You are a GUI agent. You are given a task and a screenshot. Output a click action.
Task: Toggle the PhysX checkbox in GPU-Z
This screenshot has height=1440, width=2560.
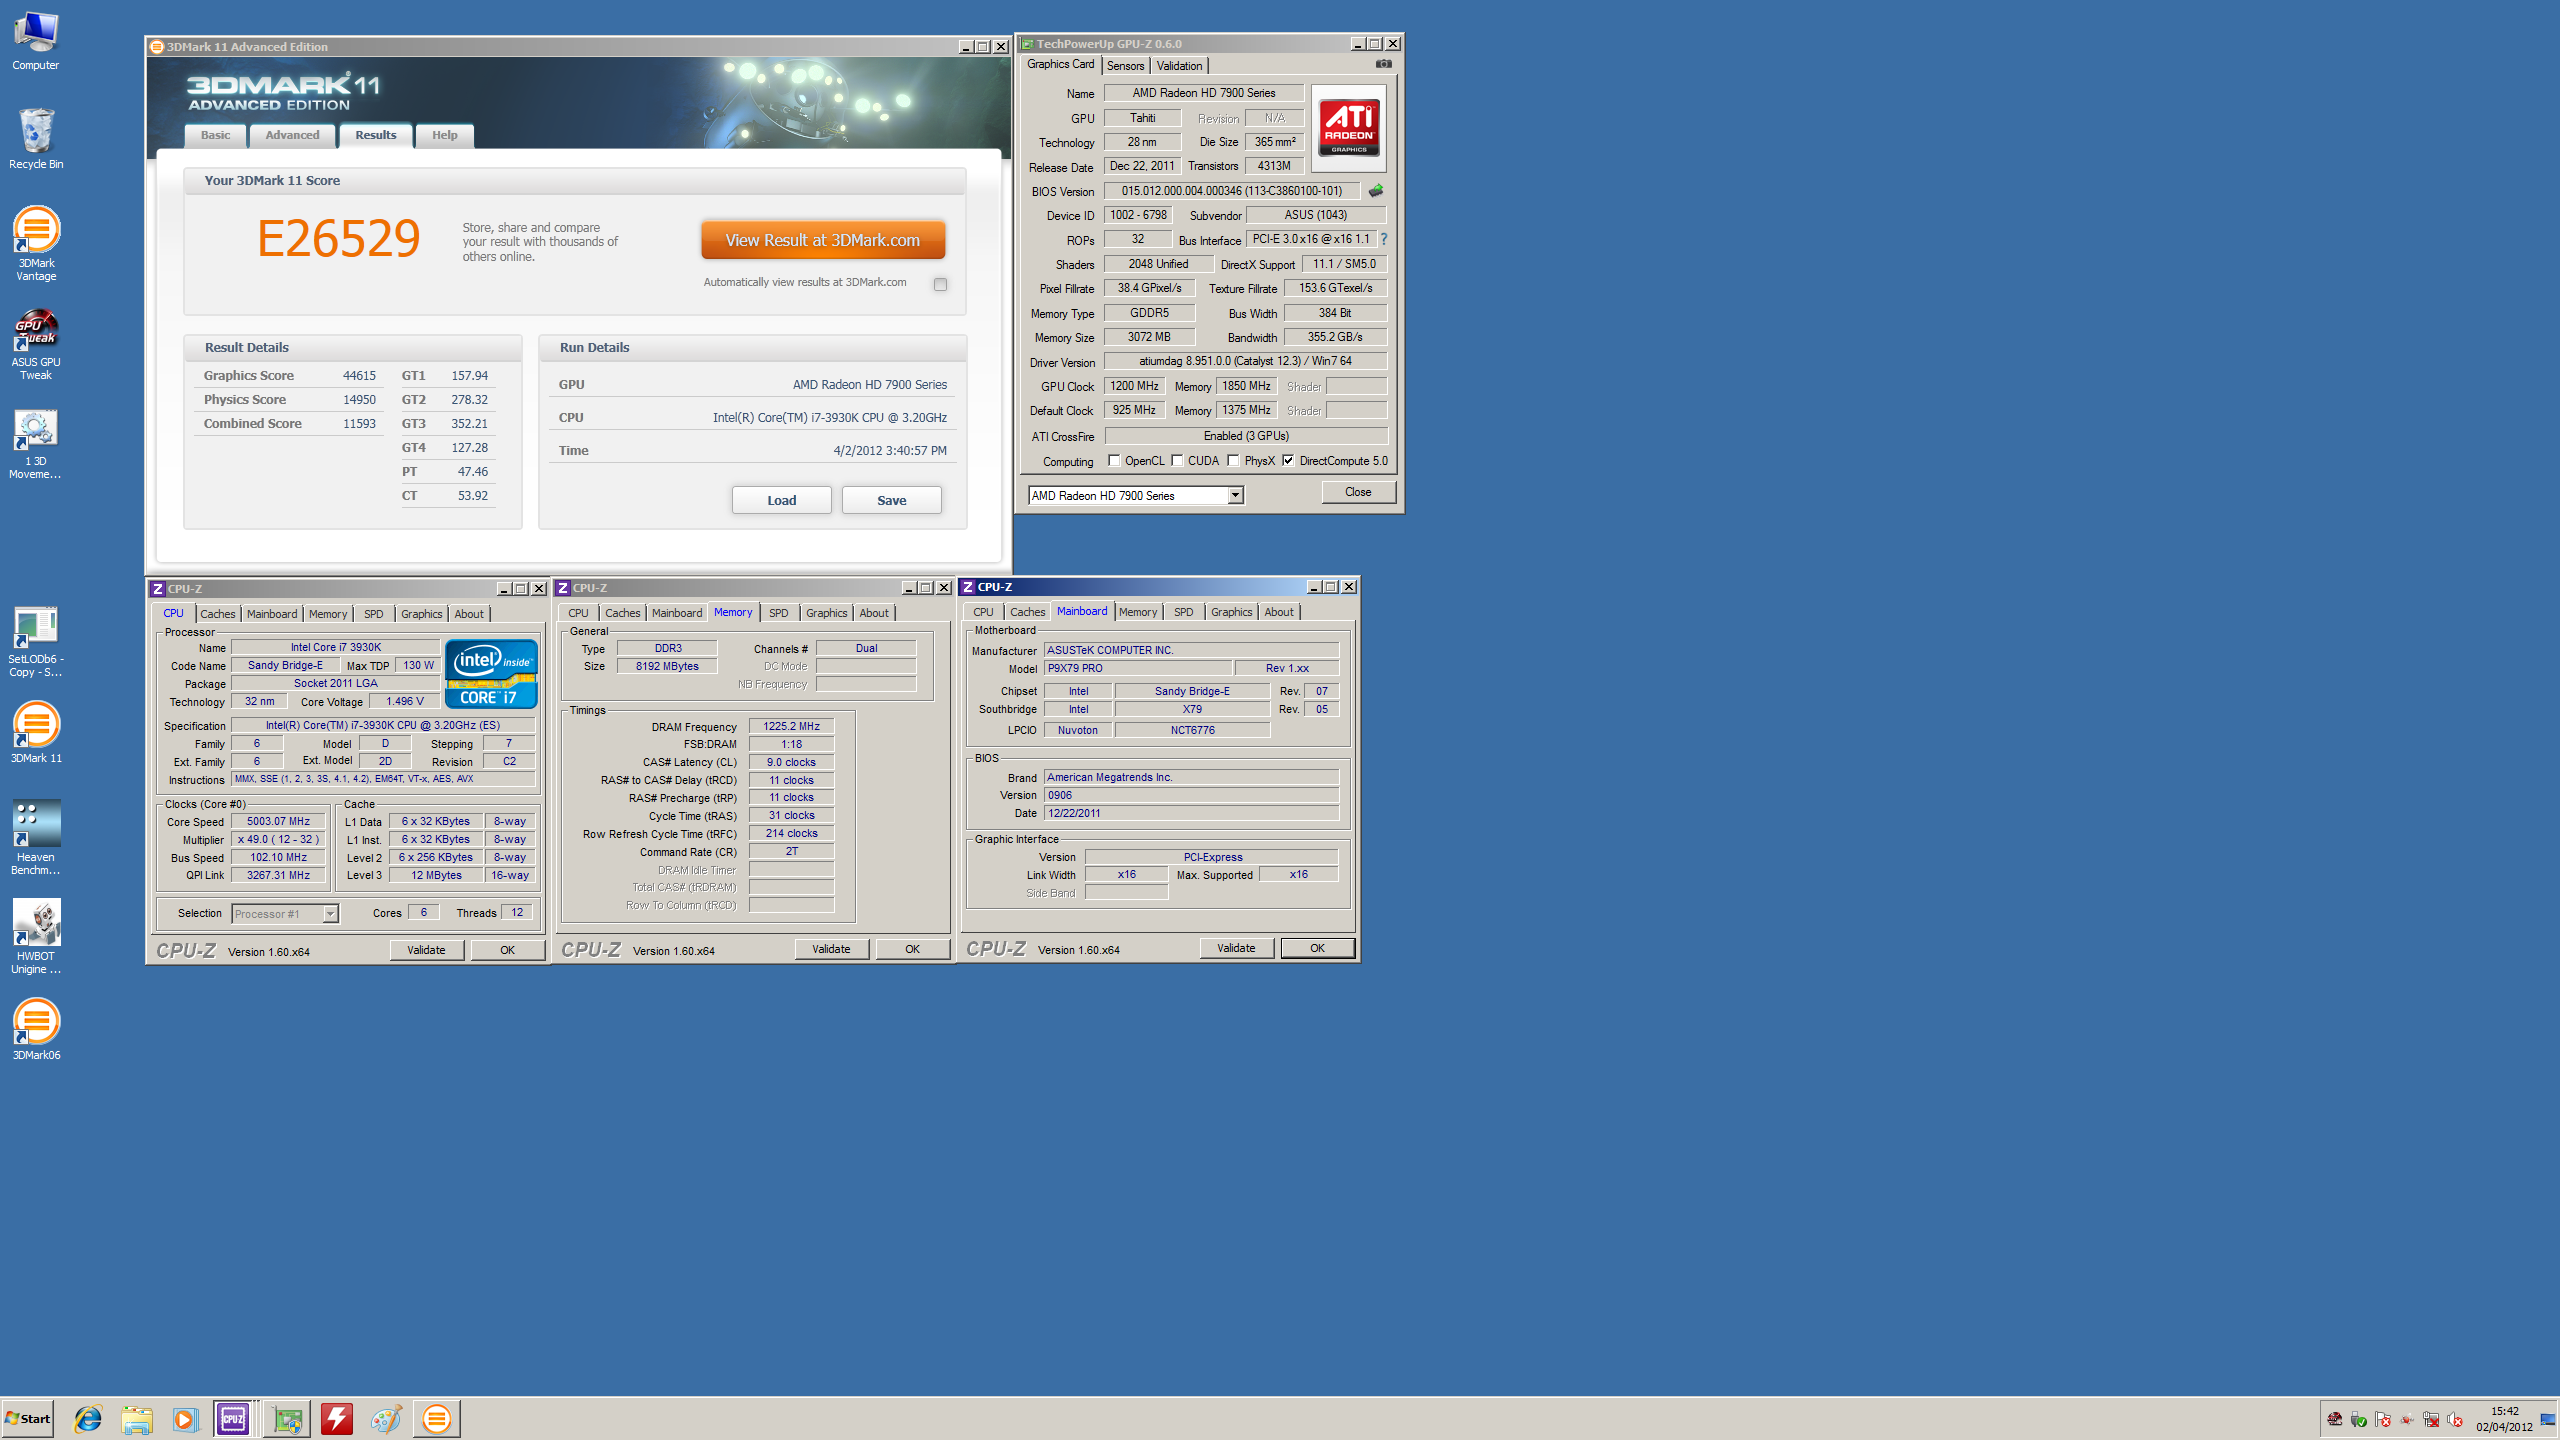tap(1233, 461)
